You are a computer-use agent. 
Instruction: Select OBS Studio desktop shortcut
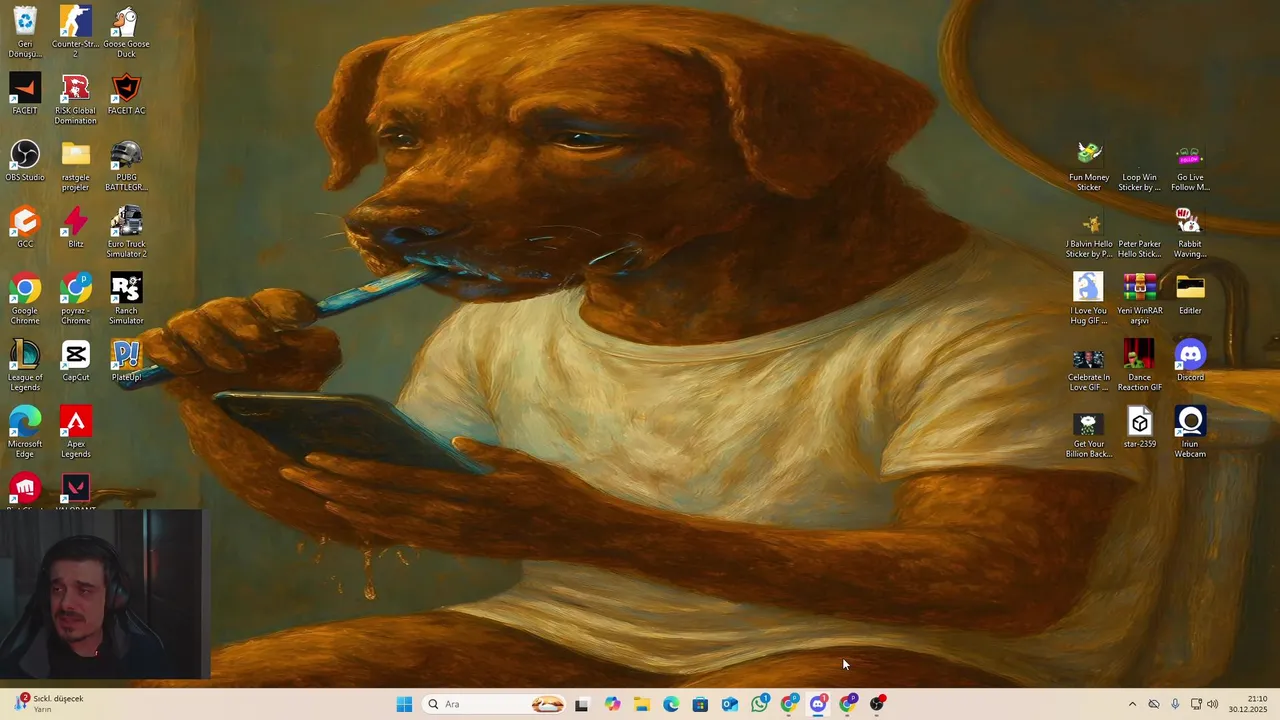click(25, 161)
